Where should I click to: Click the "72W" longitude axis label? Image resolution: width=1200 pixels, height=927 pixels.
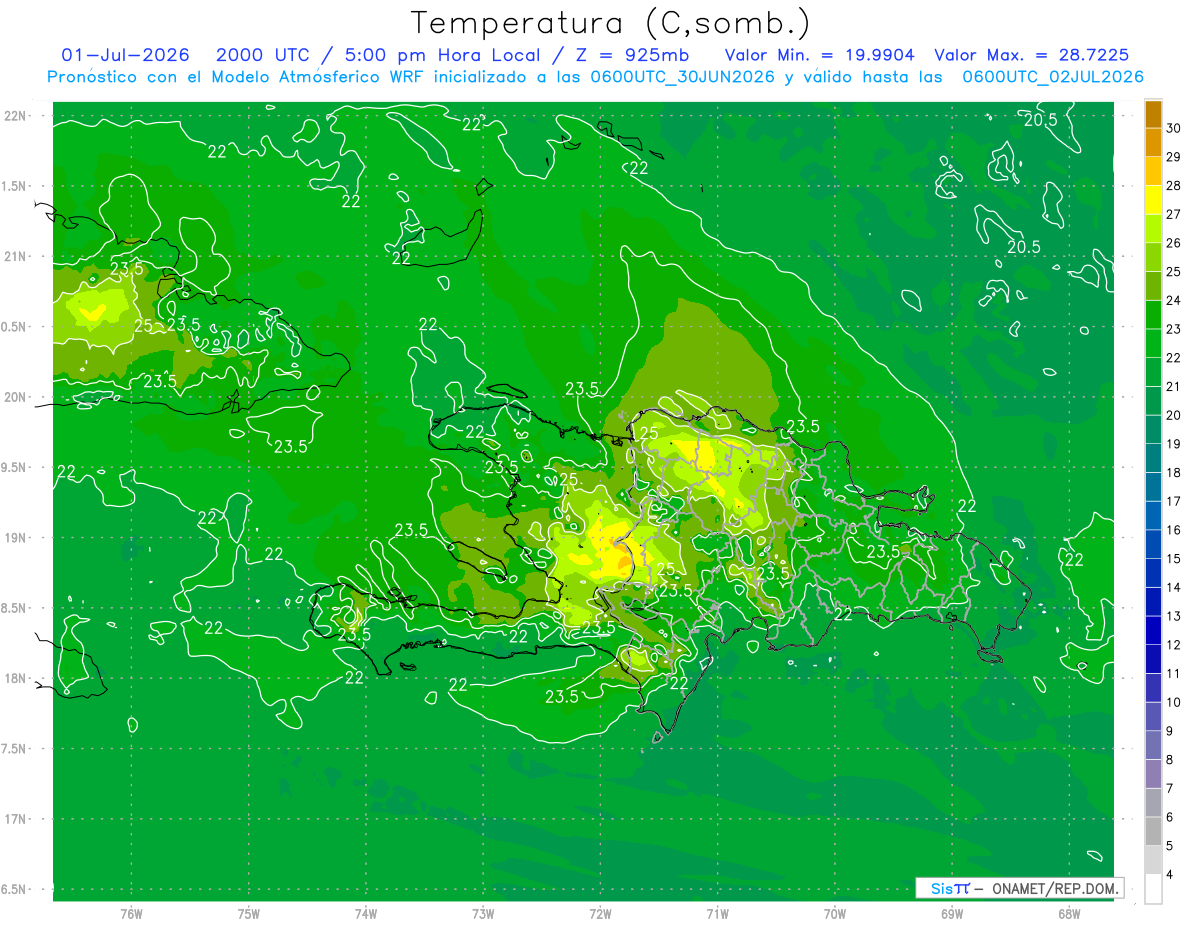pyautogui.click(x=600, y=914)
